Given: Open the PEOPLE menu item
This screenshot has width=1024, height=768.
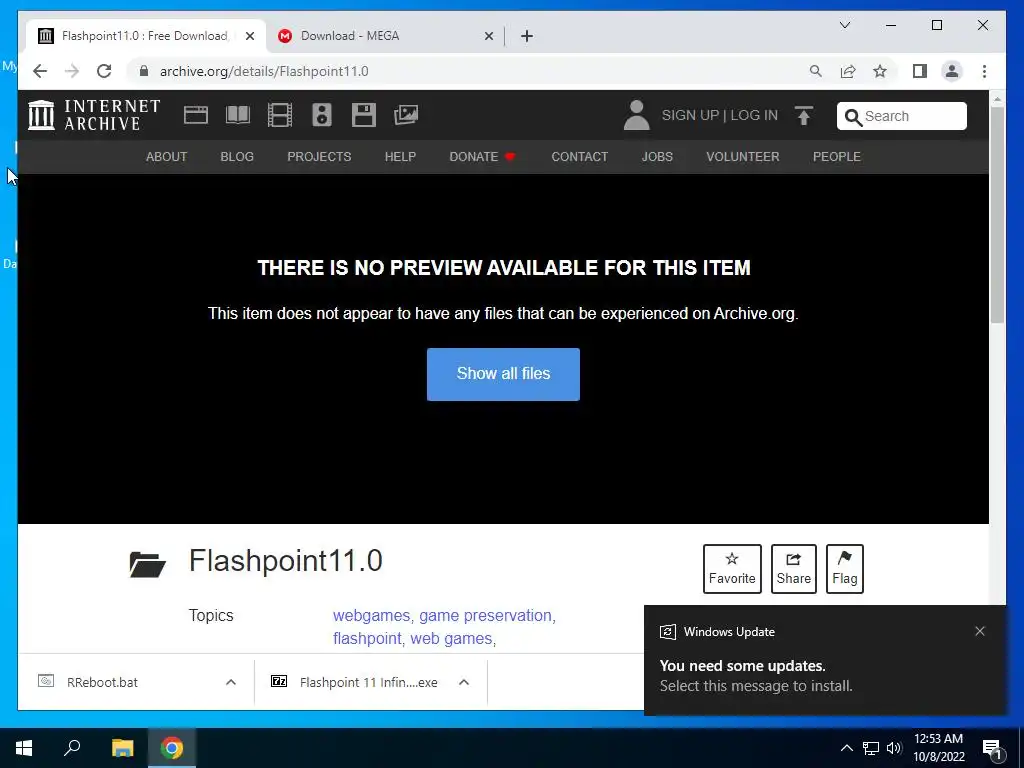Looking at the screenshot, I should 837,157.
